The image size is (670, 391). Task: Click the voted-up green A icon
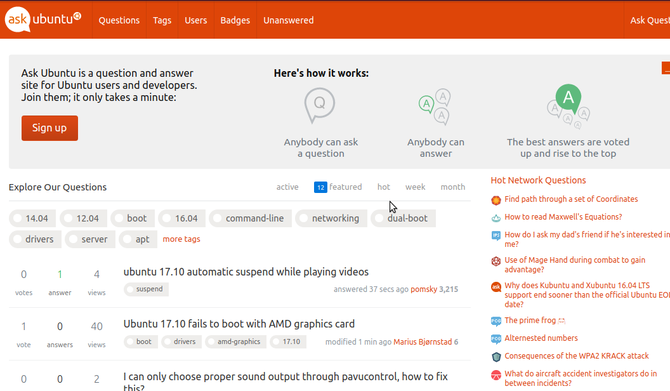tap(568, 106)
